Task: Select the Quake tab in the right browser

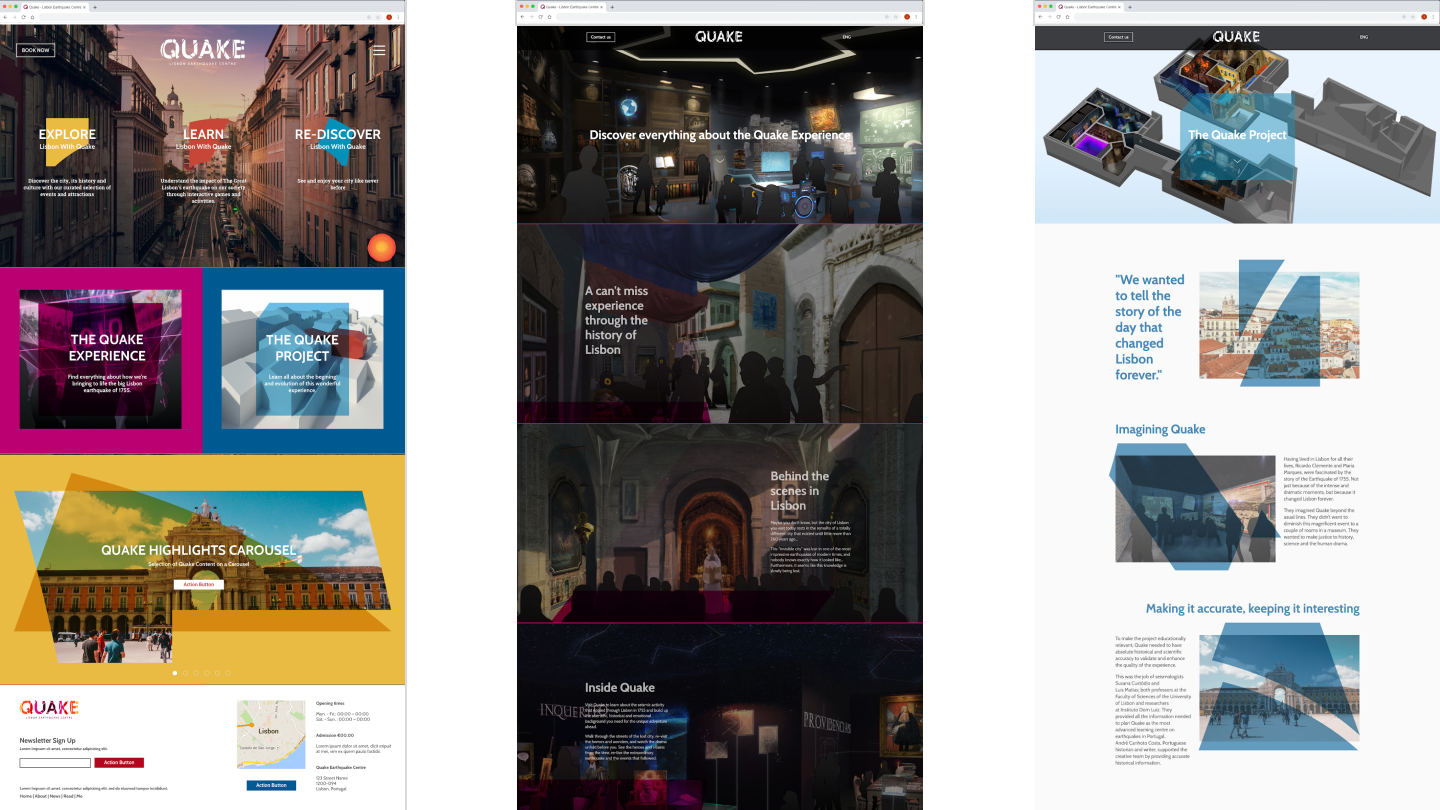Action: click(1090, 6)
